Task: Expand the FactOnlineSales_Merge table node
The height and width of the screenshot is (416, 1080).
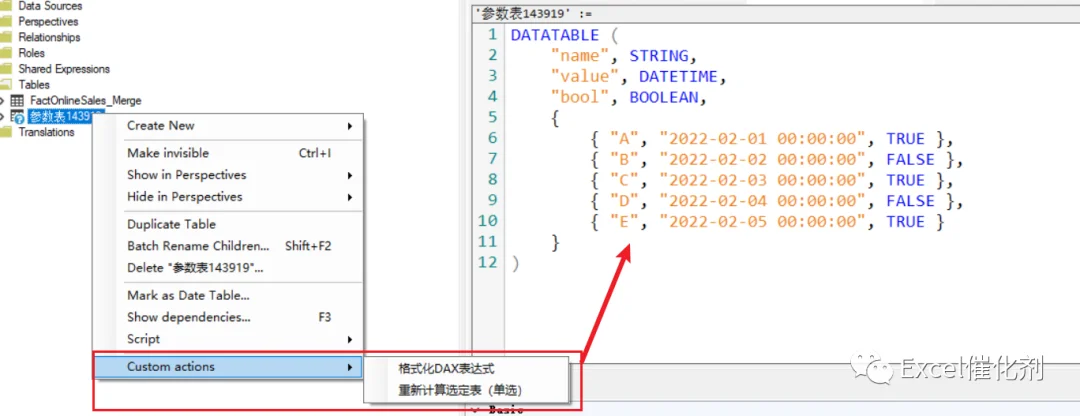Action: pyautogui.click(x=3, y=101)
